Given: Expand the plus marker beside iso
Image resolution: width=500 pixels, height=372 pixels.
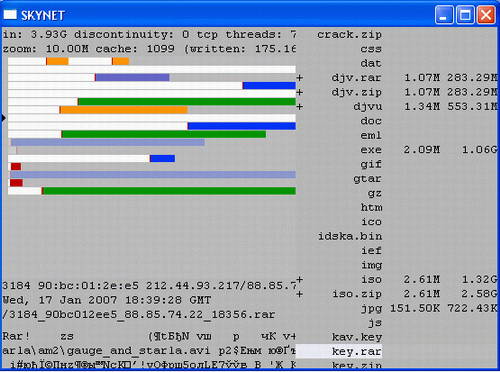Looking at the screenshot, I should click(x=300, y=279).
